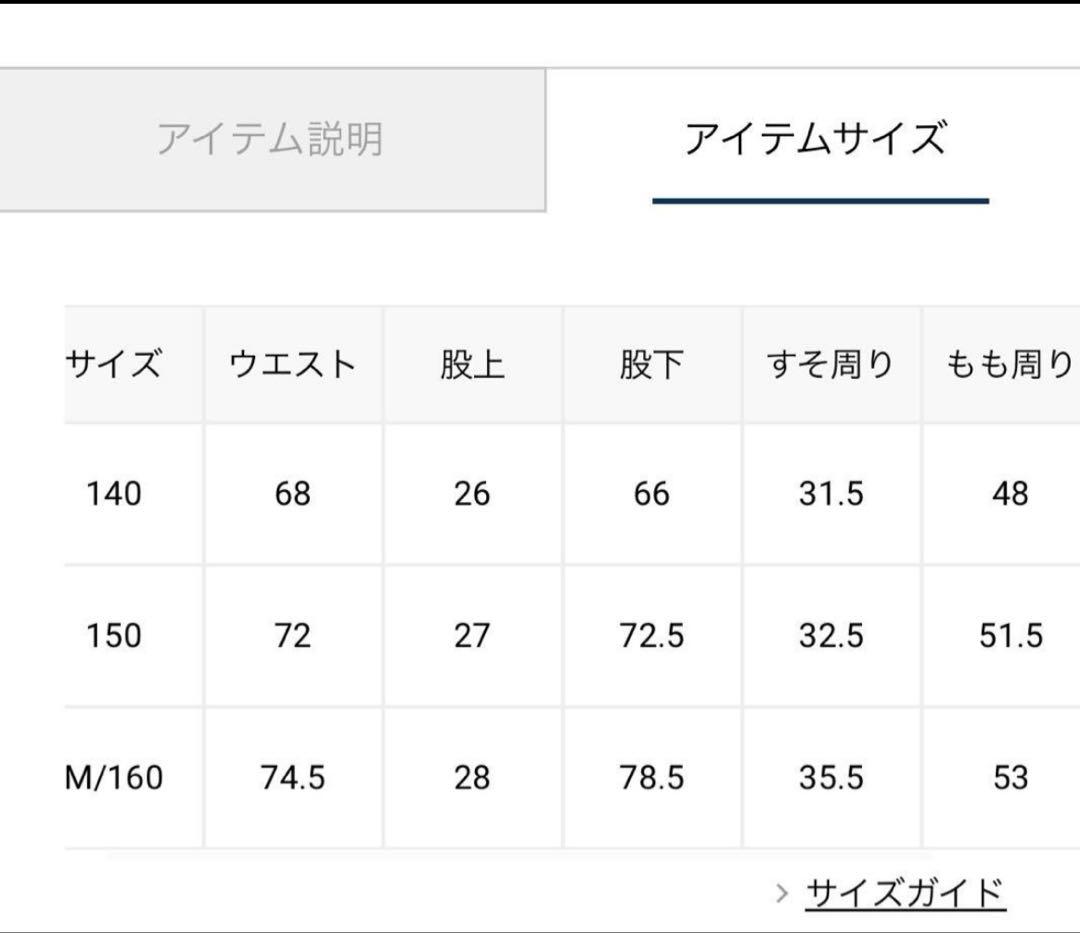Click the 股下 value 72.5 cell
The image size is (1080, 933).
(x=652, y=636)
